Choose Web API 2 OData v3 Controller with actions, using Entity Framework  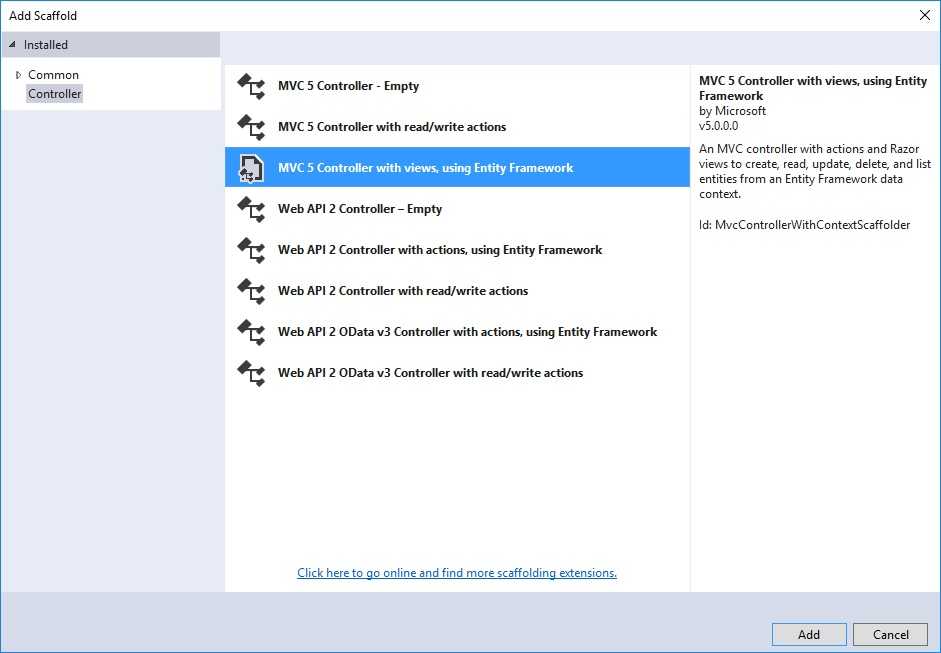(x=457, y=332)
